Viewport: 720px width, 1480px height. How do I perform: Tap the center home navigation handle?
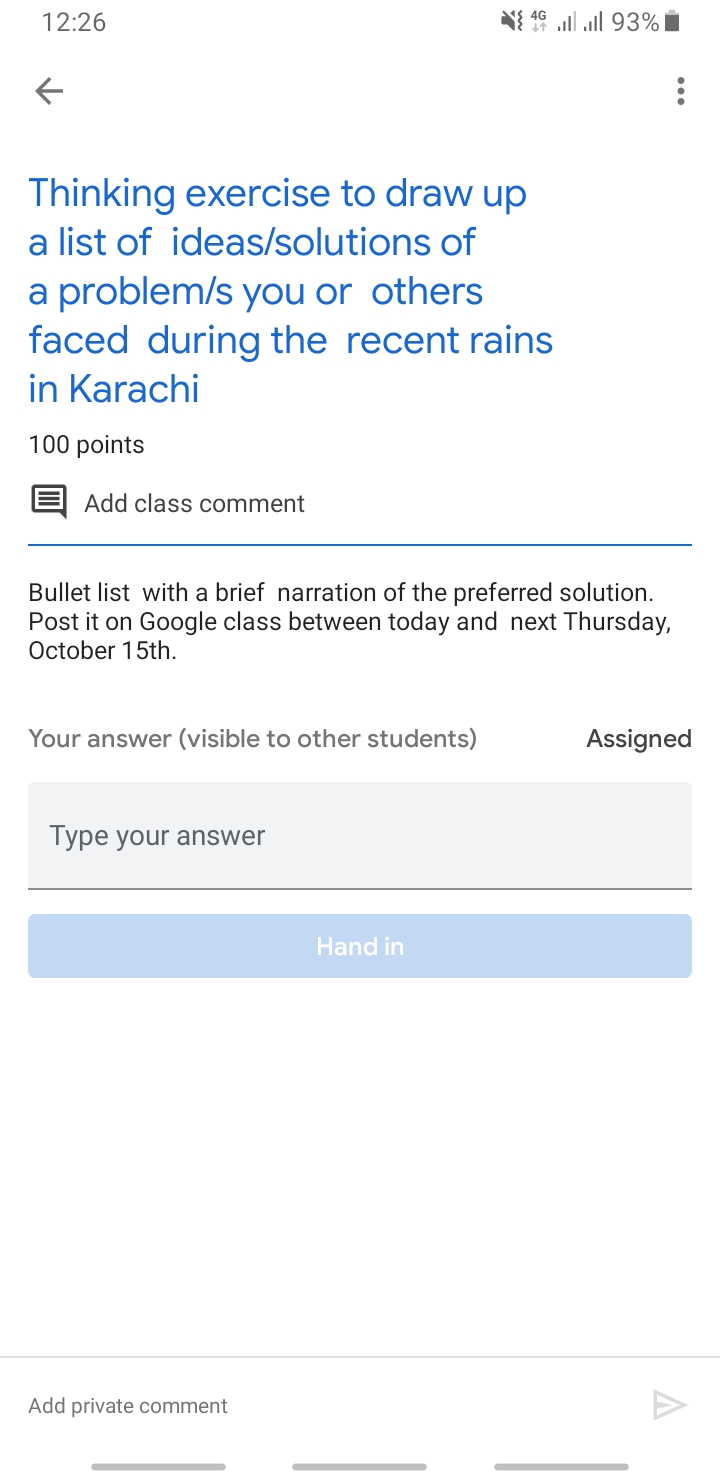[x=360, y=1467]
